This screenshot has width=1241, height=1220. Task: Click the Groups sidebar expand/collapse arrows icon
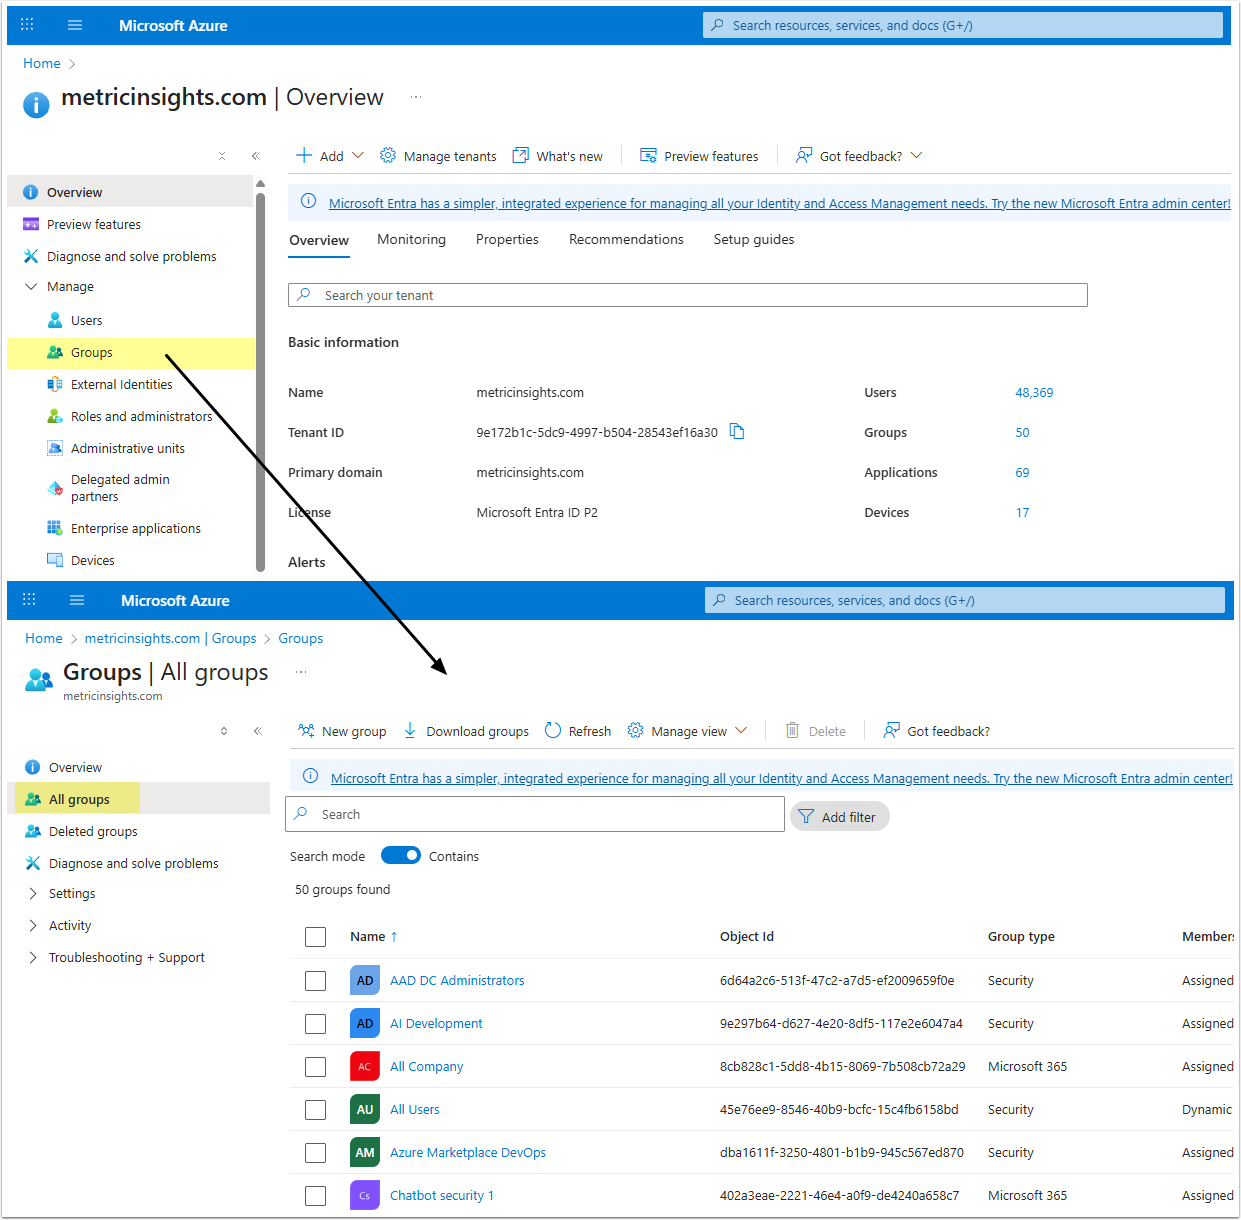(224, 731)
